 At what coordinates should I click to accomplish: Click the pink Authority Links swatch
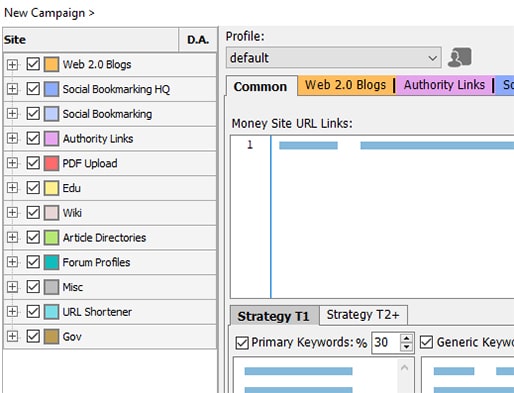pos(51,138)
